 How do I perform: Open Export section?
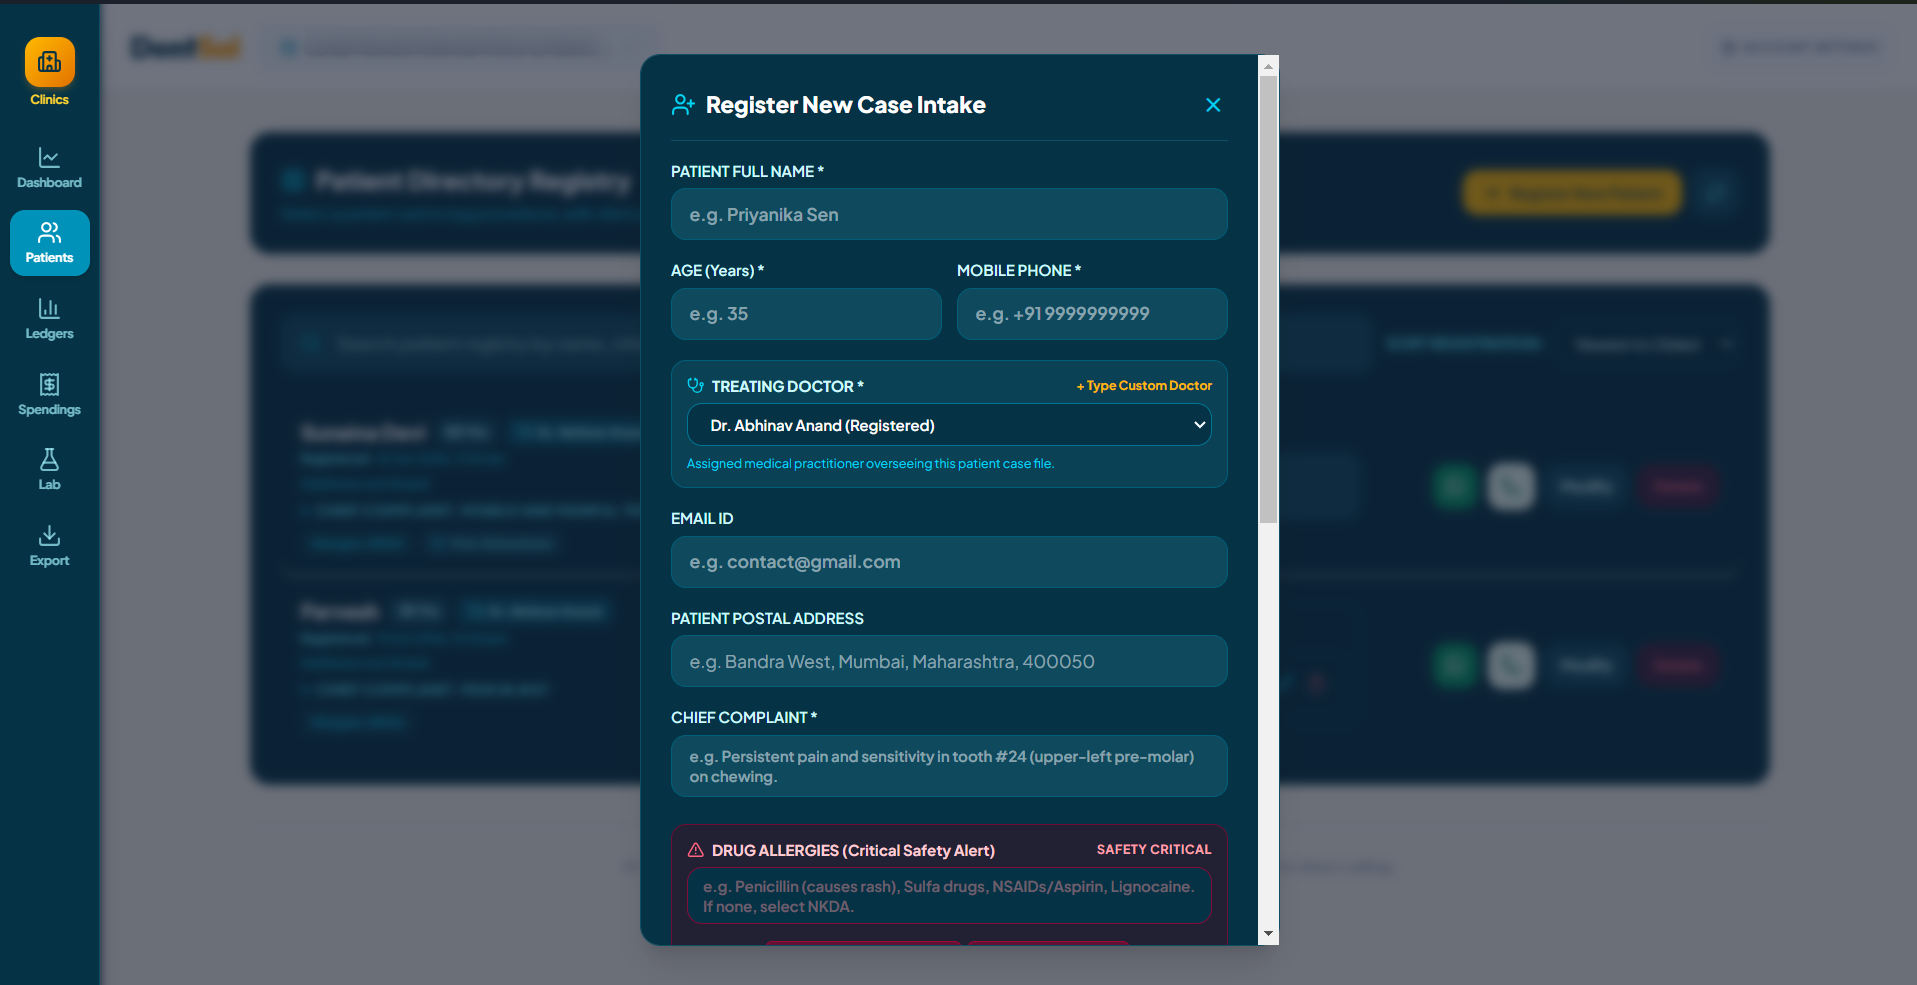tap(49, 546)
